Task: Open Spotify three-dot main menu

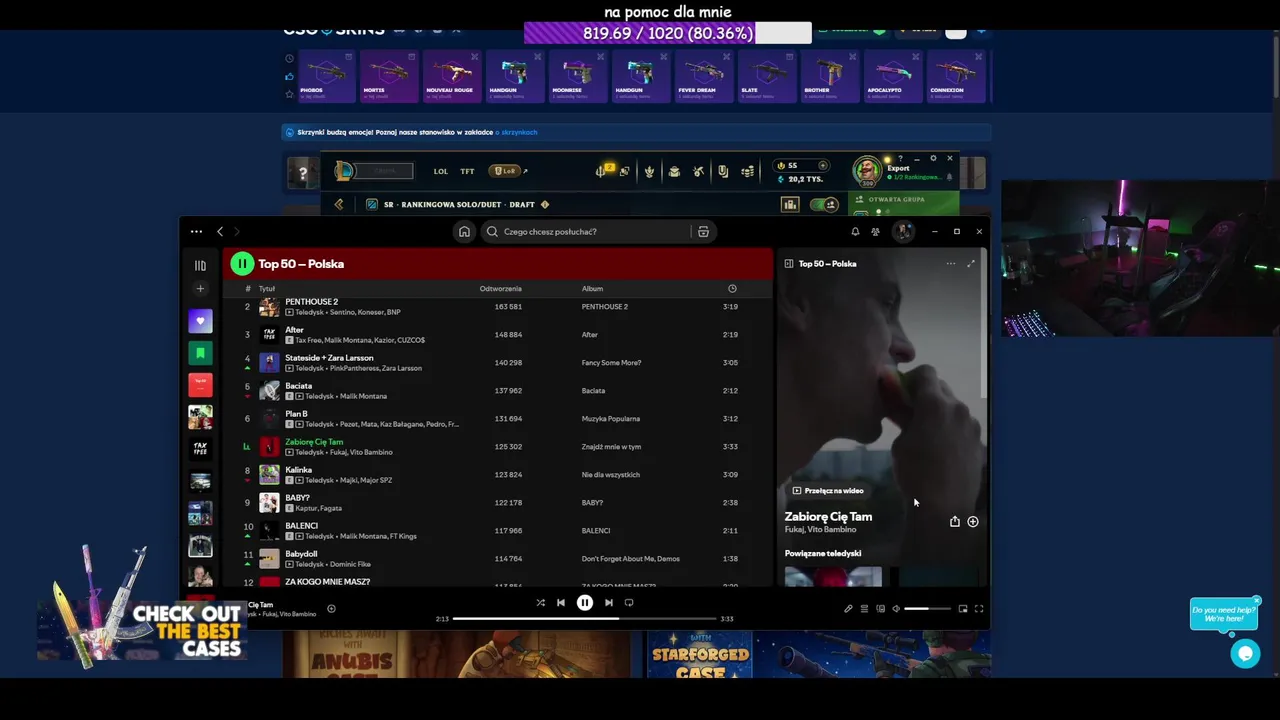Action: click(196, 232)
